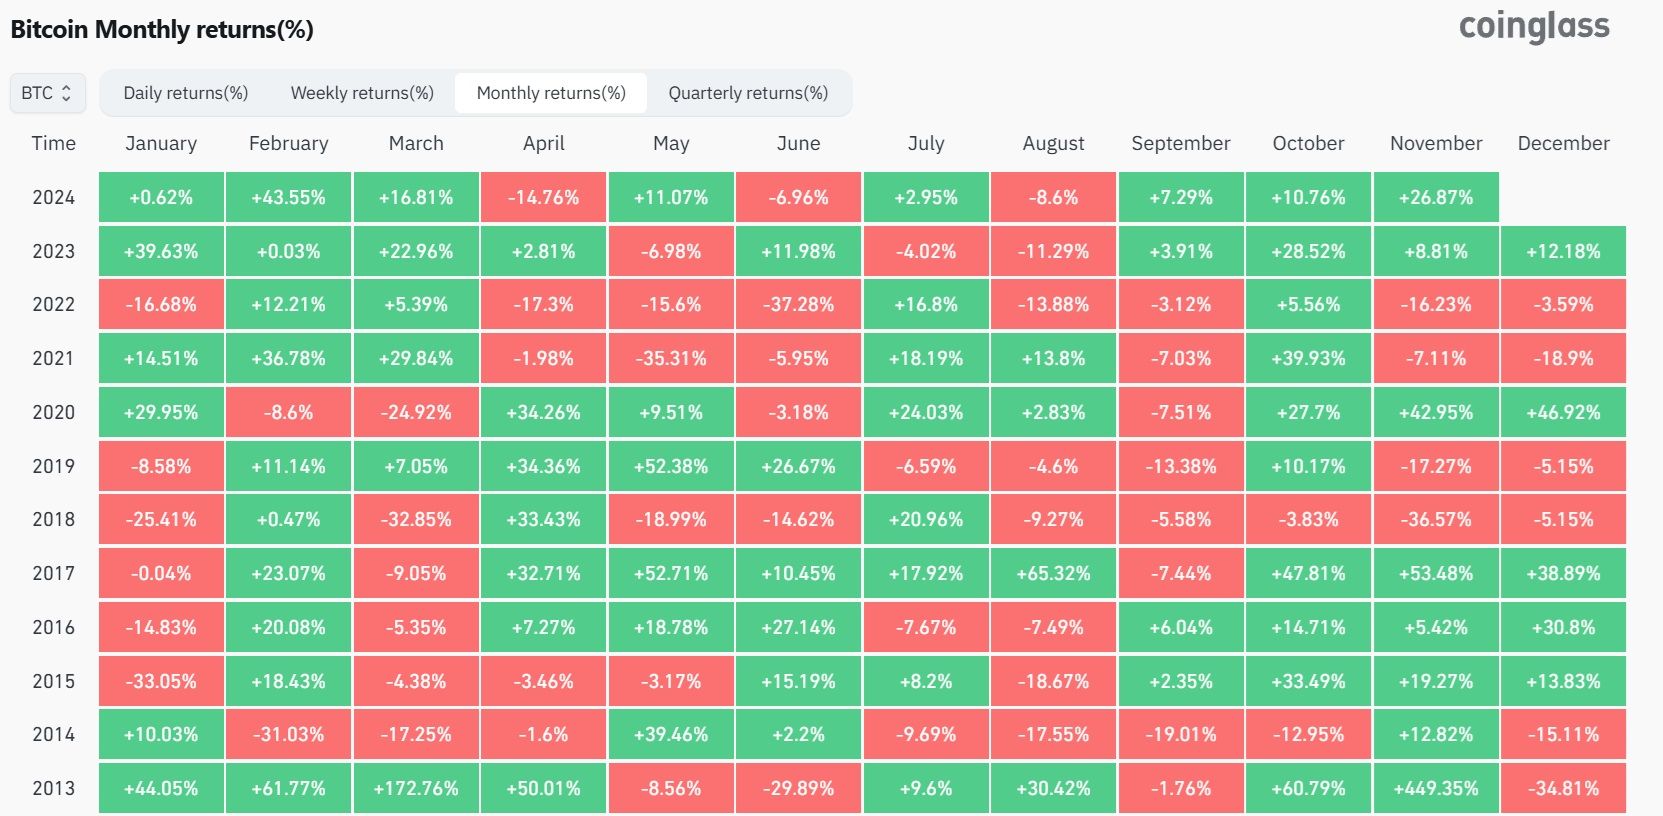Switch to Weekly returns(%) tab
This screenshot has width=1663, height=816.
(362, 93)
